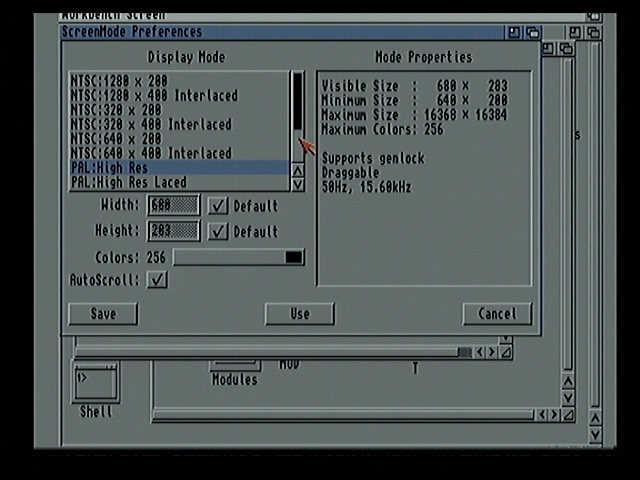
Task: Click Workbench window zoom gadget
Action: [575, 32]
